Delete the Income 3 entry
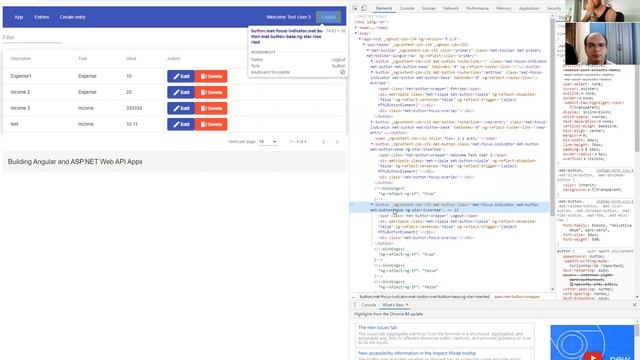Screen dimensions: 640x360 click(x=211, y=108)
